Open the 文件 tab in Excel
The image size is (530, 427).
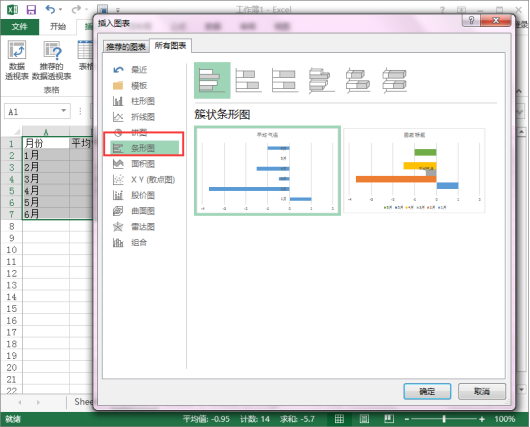pyautogui.click(x=20, y=27)
